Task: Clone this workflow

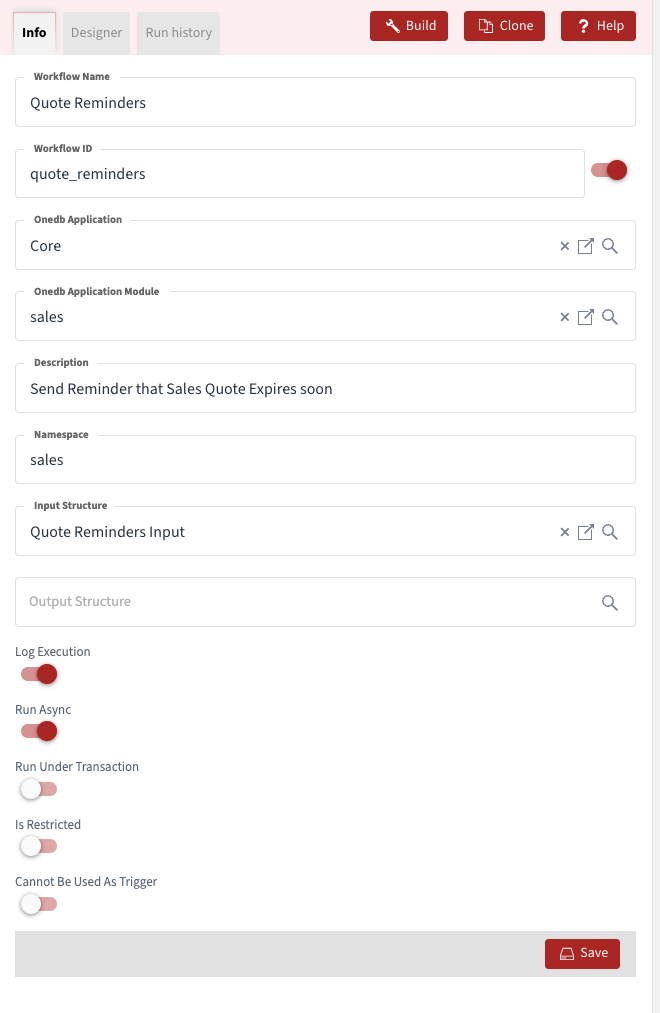Action: 504,25
